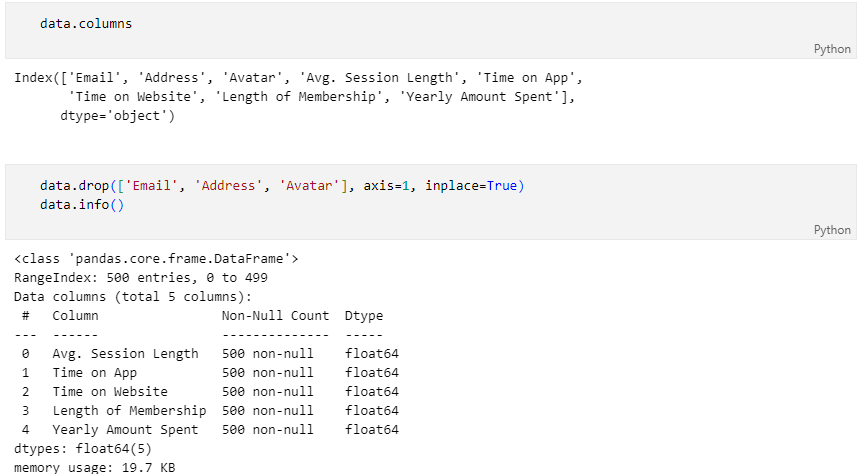
Task: Click the axis=1 argument in code
Action: [386, 186]
